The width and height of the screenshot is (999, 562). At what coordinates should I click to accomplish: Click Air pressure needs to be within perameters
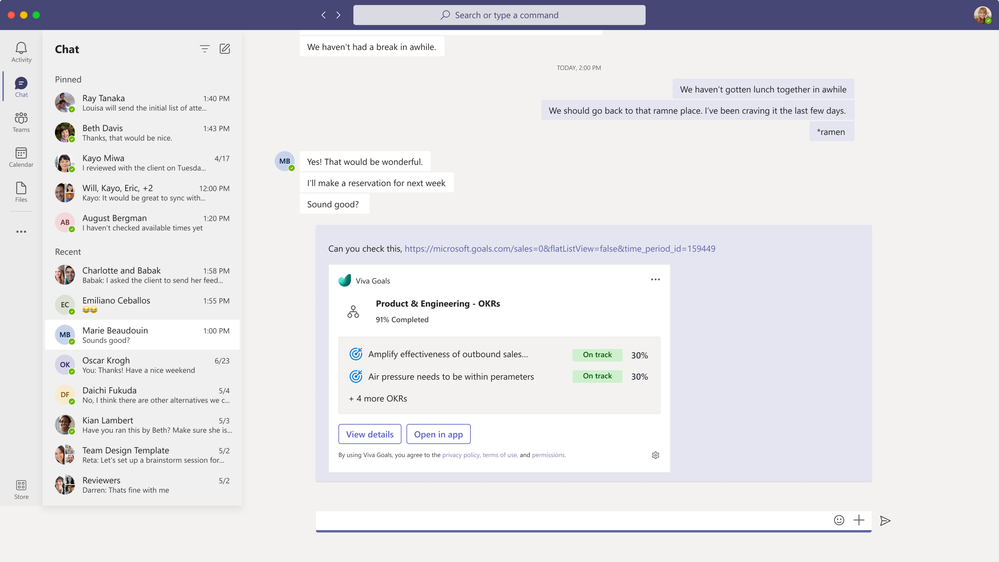451,377
